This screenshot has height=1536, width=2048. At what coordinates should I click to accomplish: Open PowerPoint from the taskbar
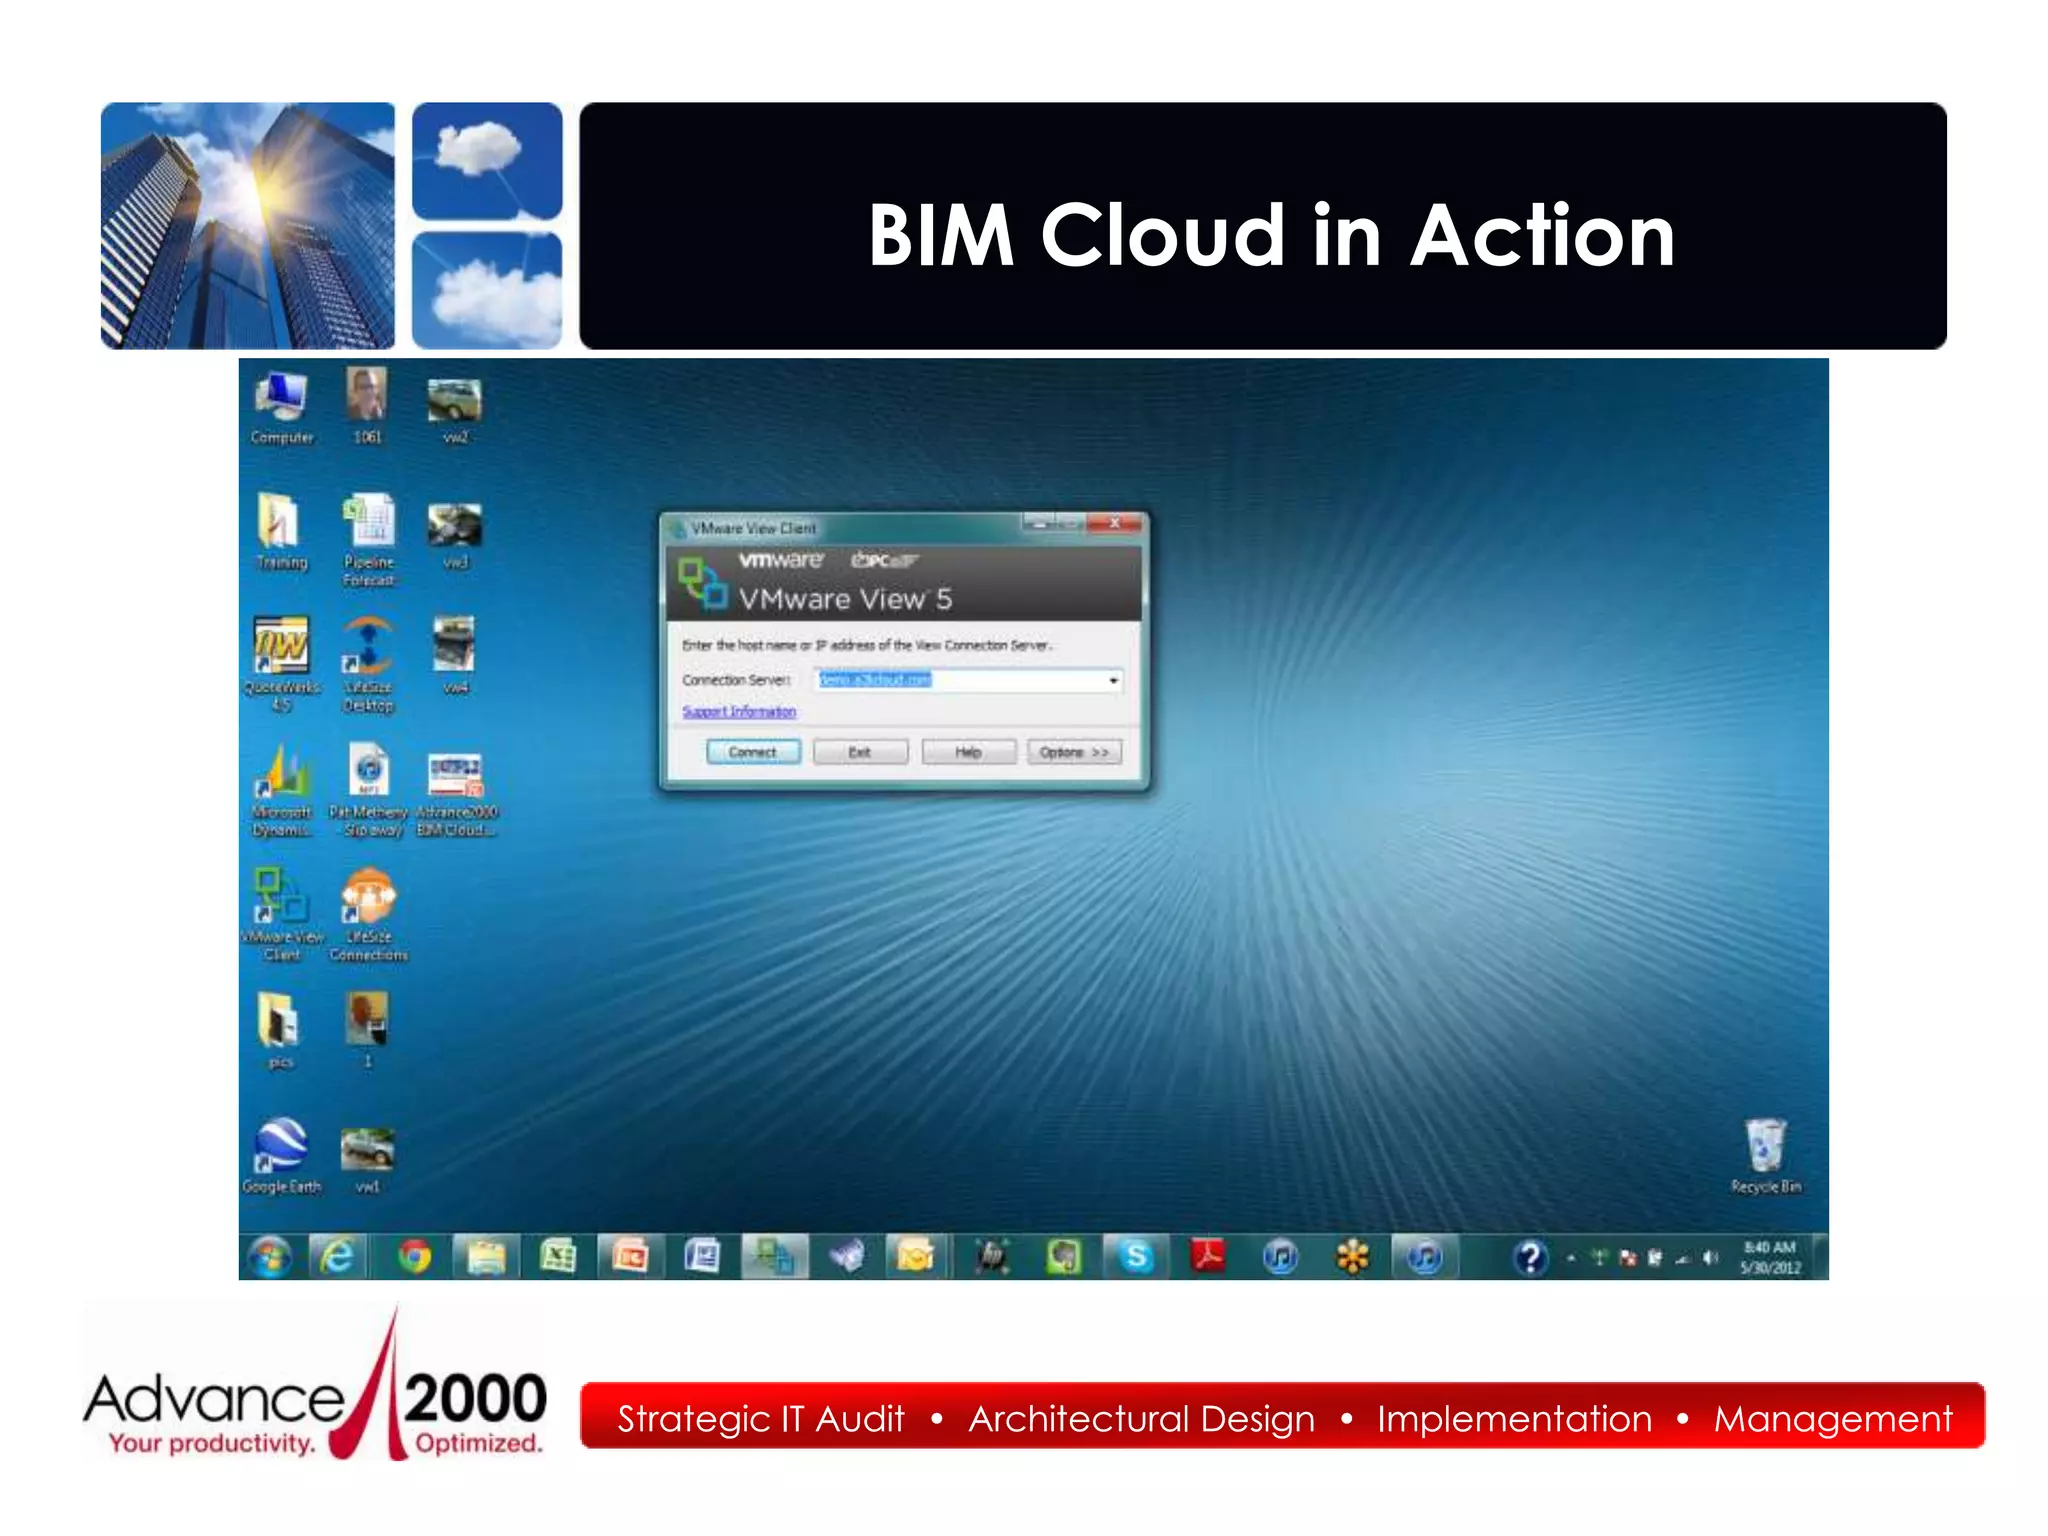pos(630,1256)
